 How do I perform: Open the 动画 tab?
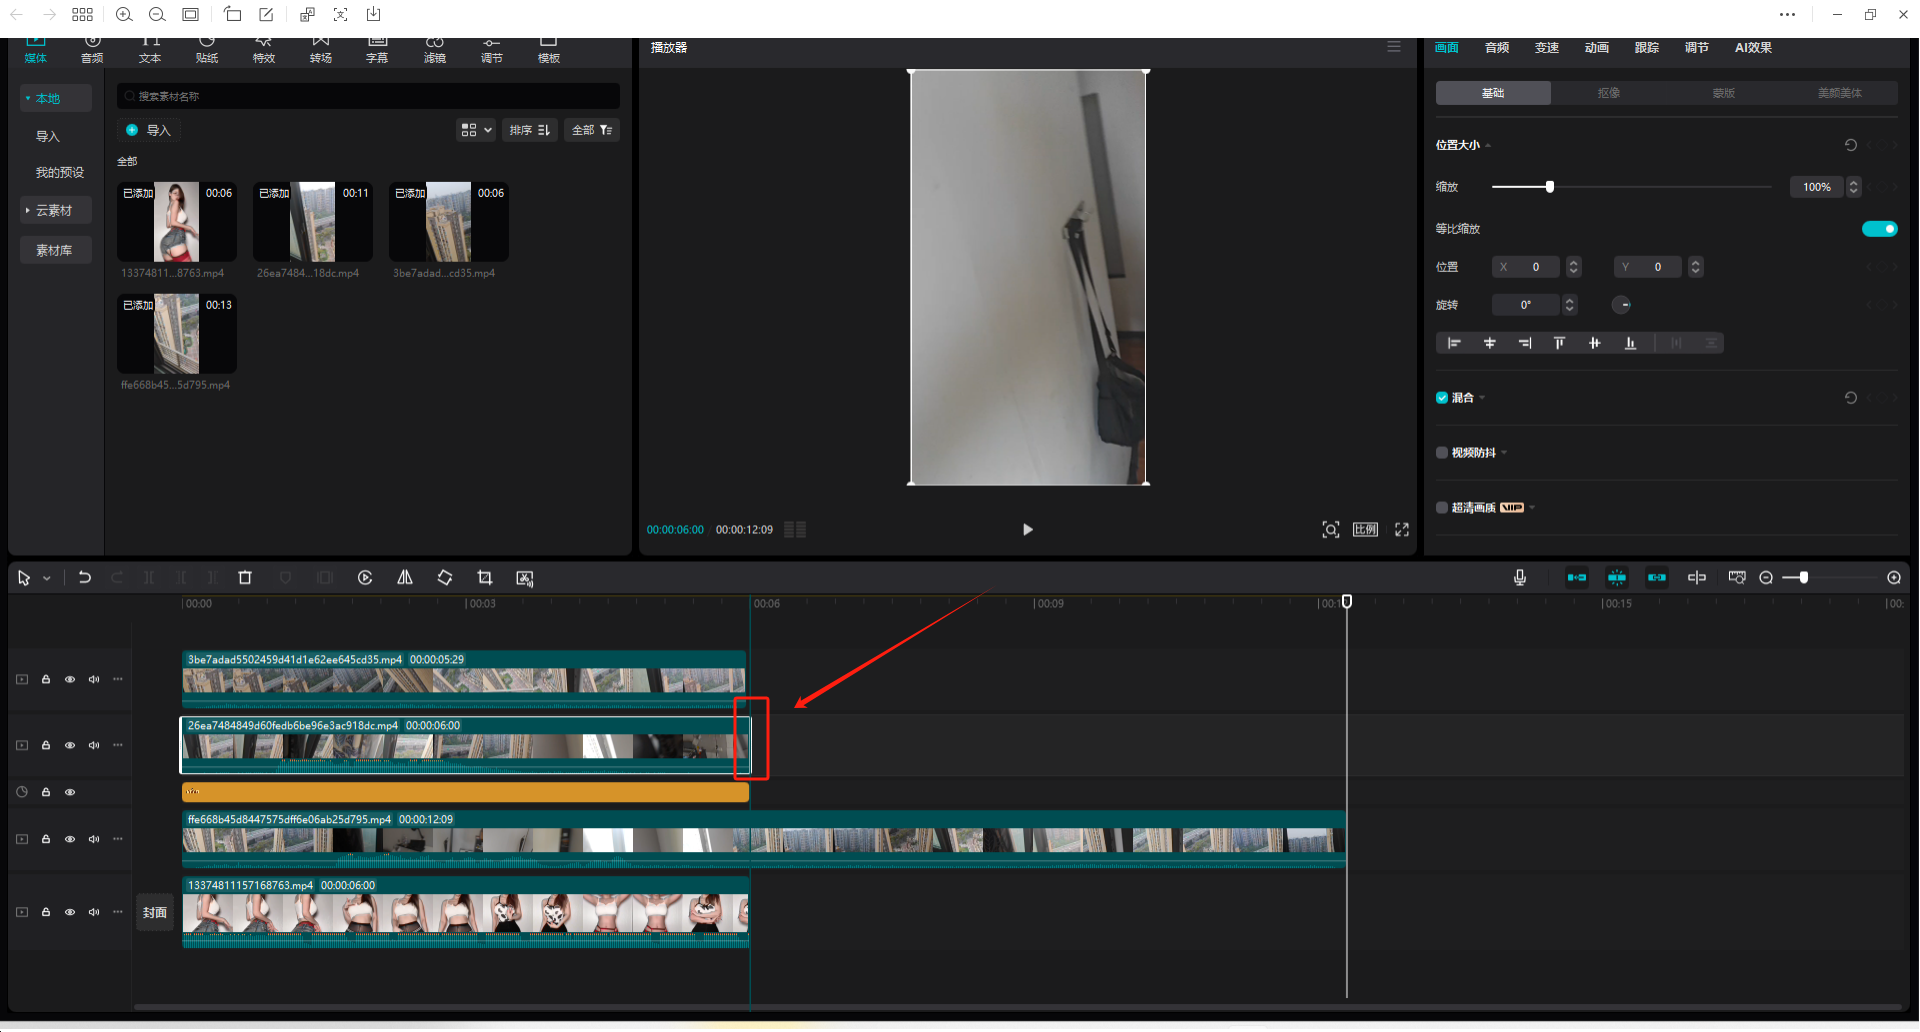click(1597, 48)
